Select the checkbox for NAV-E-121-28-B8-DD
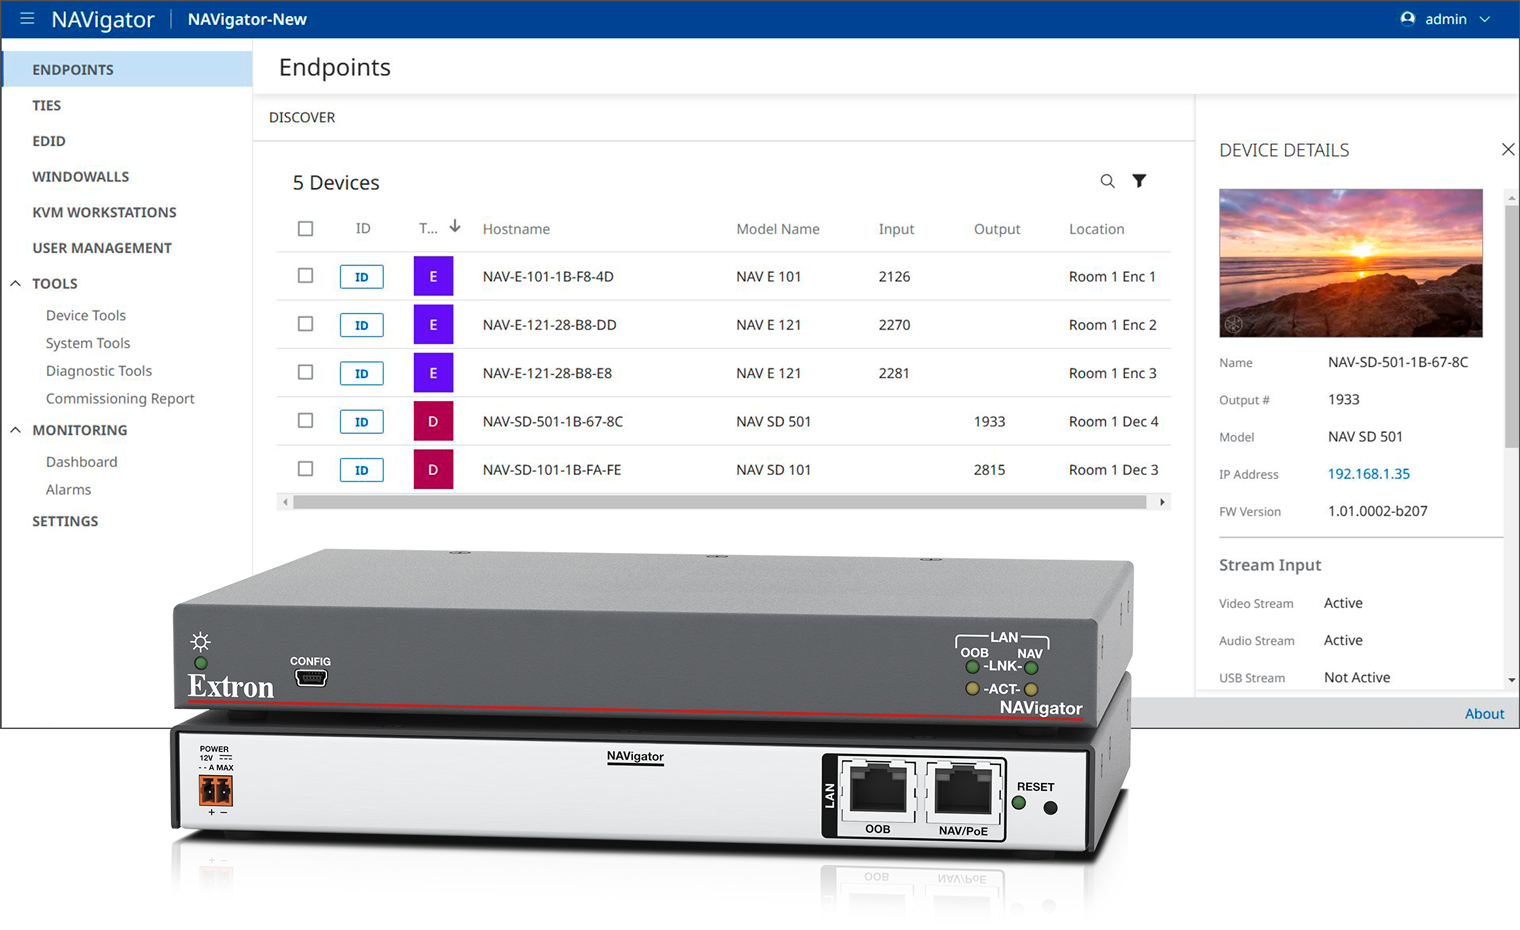Image resolution: width=1520 pixels, height=930 pixels. pyautogui.click(x=305, y=324)
